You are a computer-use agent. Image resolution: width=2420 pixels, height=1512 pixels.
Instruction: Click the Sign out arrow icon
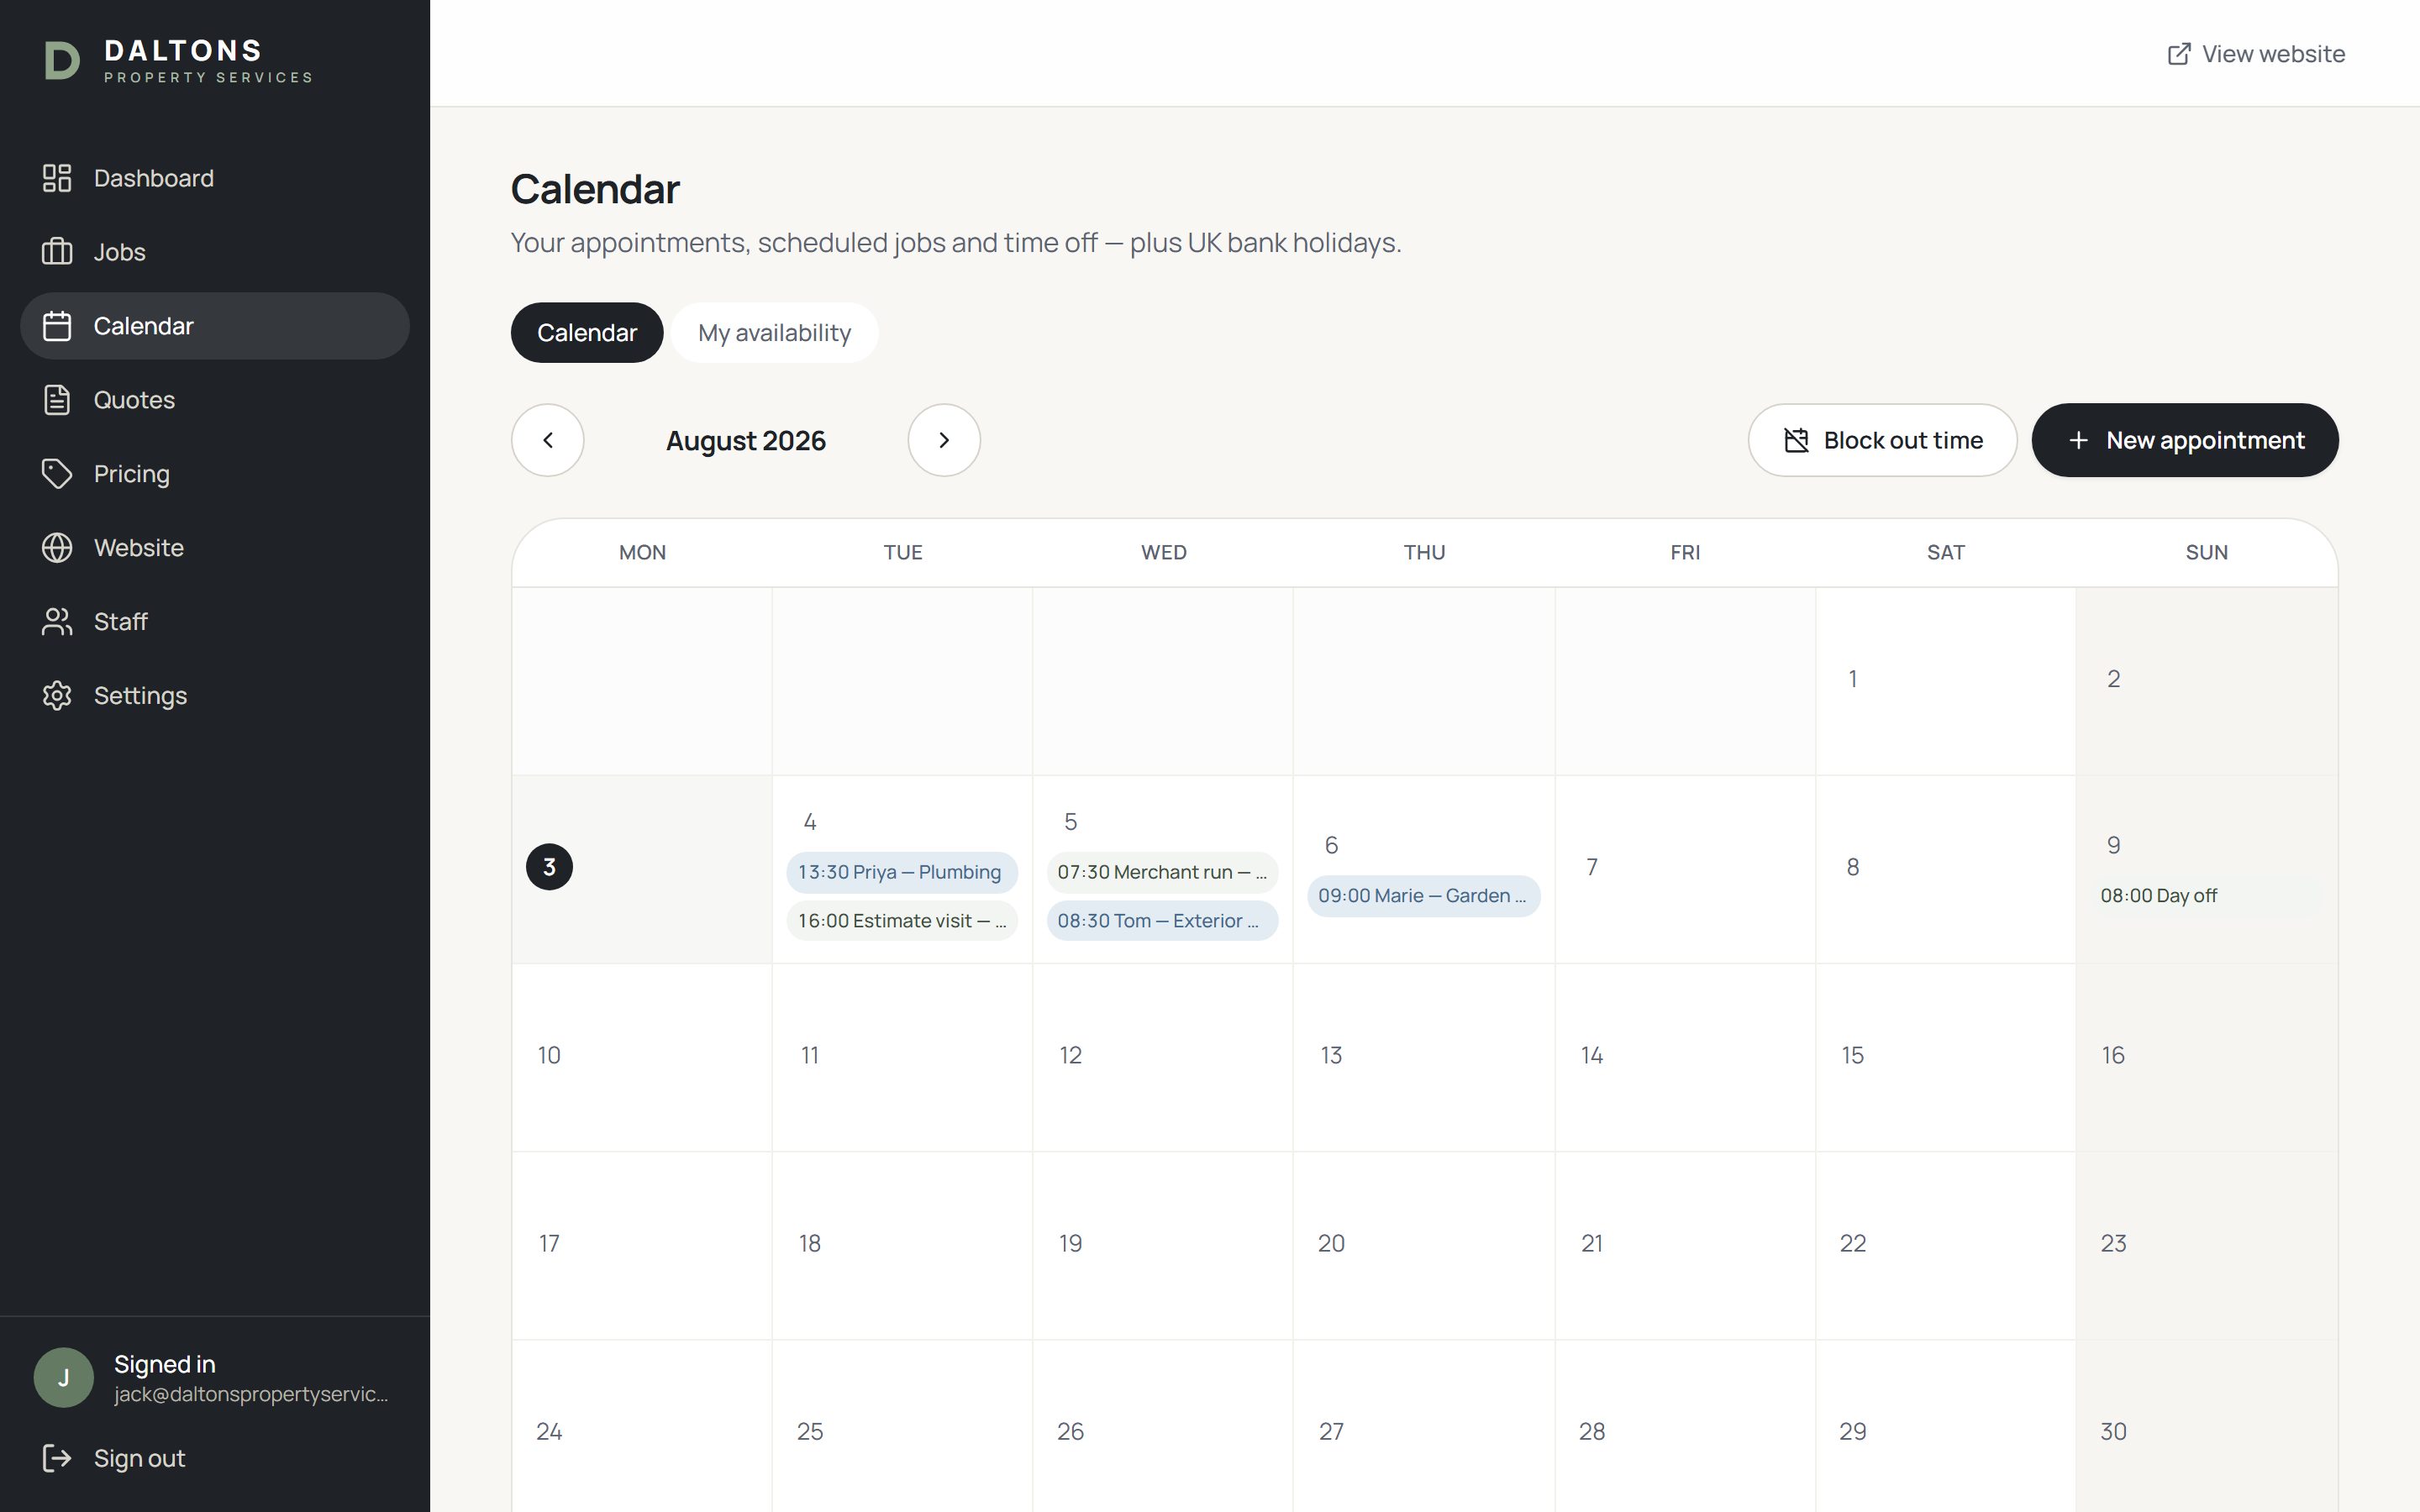coord(57,1458)
